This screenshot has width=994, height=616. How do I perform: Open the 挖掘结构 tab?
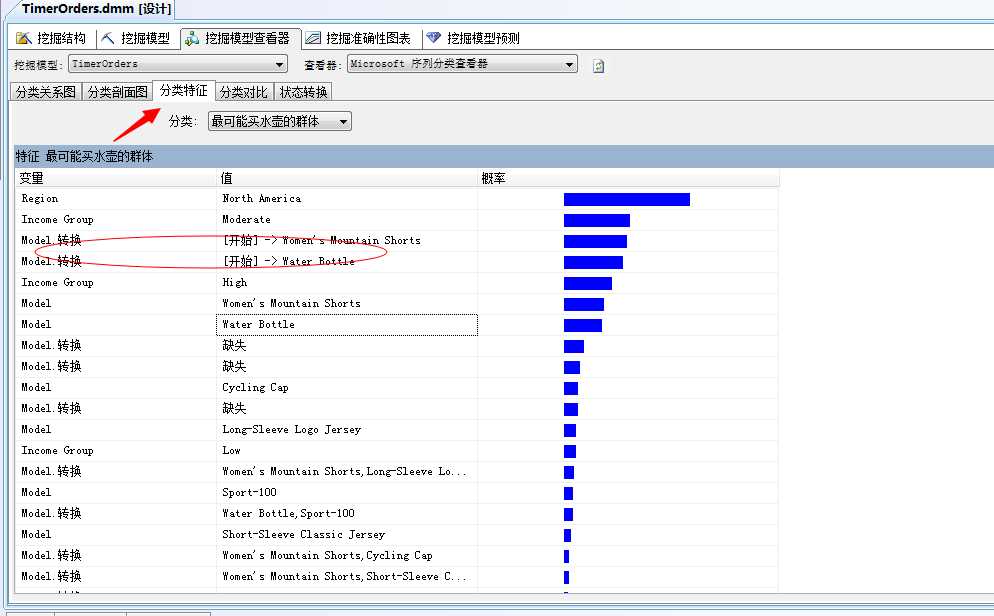pyautogui.click(x=52, y=39)
